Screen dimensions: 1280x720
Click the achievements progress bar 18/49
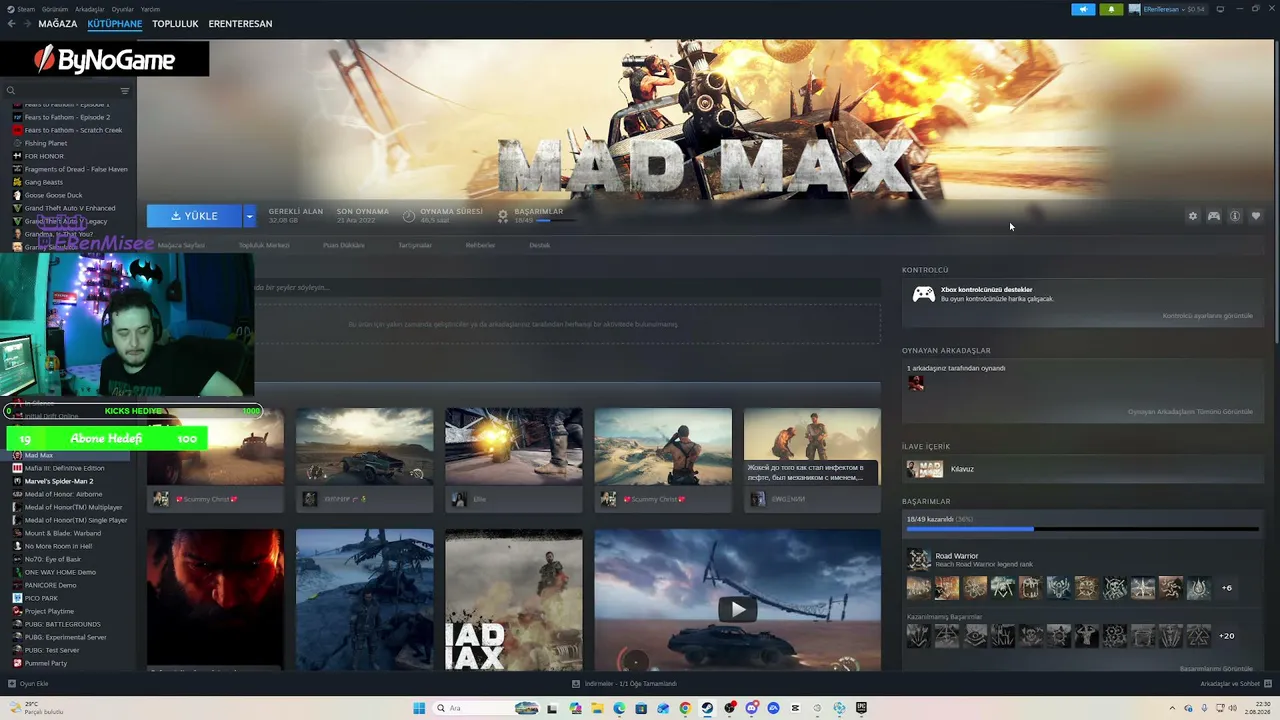pyautogui.click(x=1082, y=529)
